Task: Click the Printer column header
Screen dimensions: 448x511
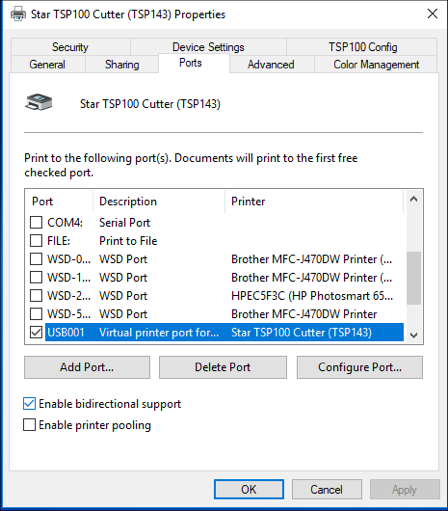Action: pyautogui.click(x=314, y=201)
